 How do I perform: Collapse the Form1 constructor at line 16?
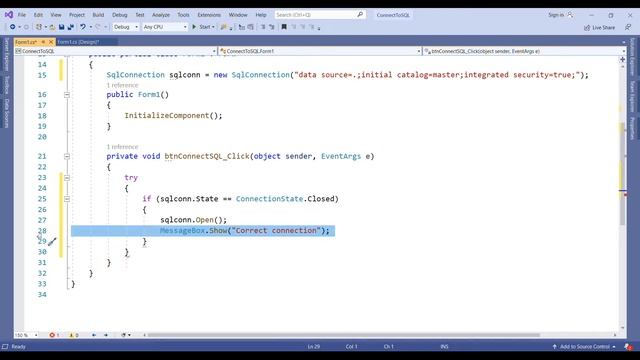67,95
